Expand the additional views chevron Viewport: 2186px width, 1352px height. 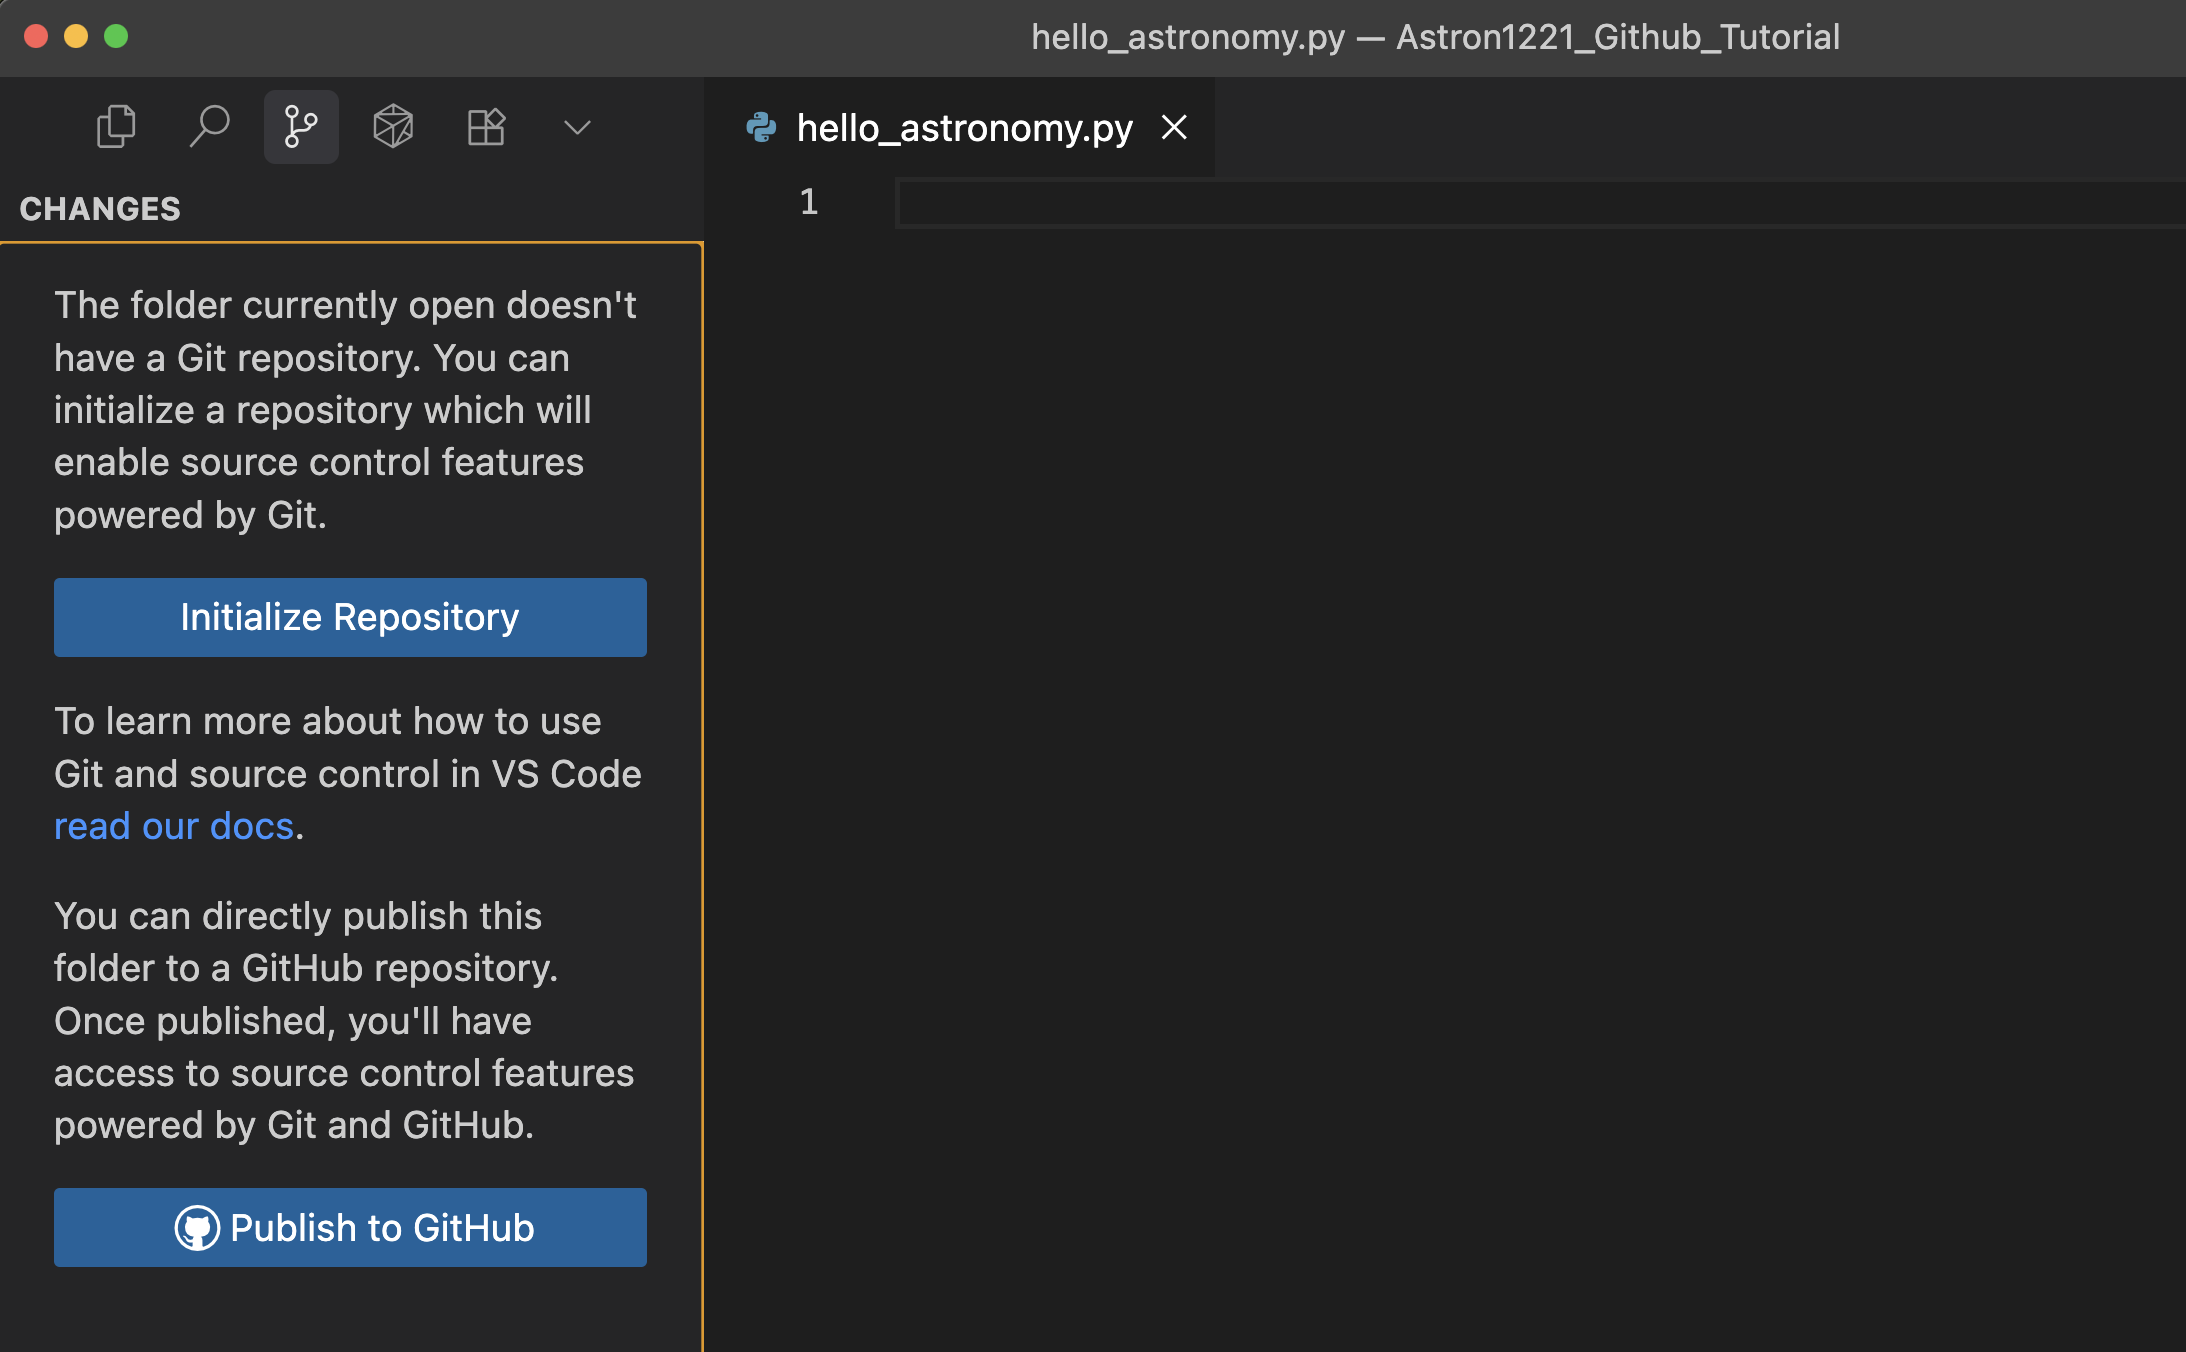pos(578,127)
